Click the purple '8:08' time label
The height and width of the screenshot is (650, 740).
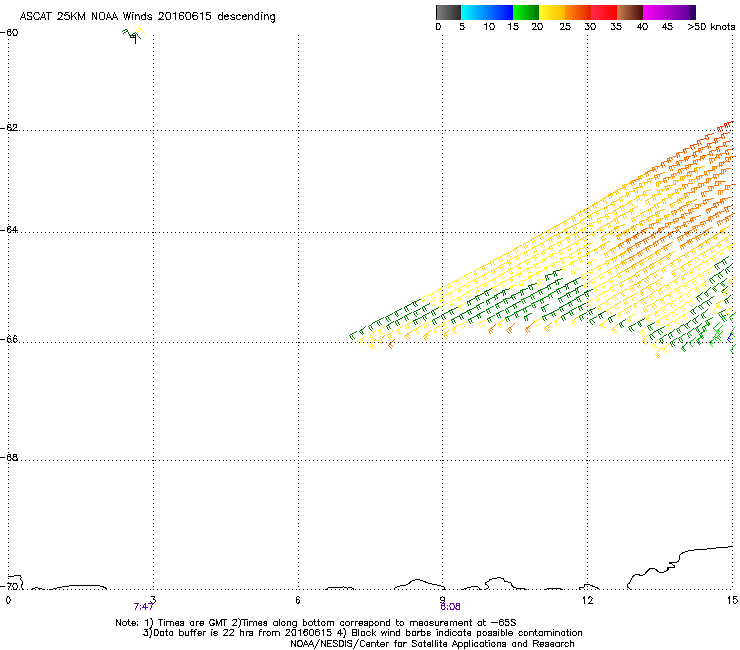point(450,607)
